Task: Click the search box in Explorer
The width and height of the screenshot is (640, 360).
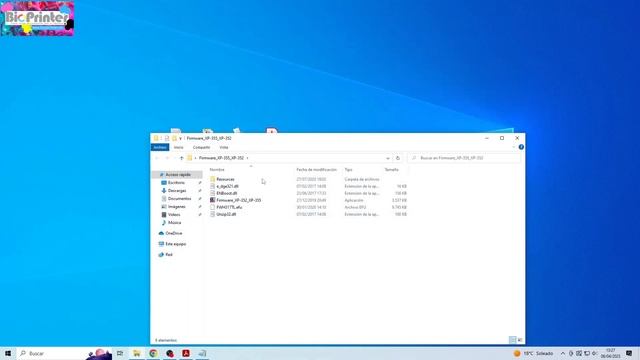Action: click(464, 158)
